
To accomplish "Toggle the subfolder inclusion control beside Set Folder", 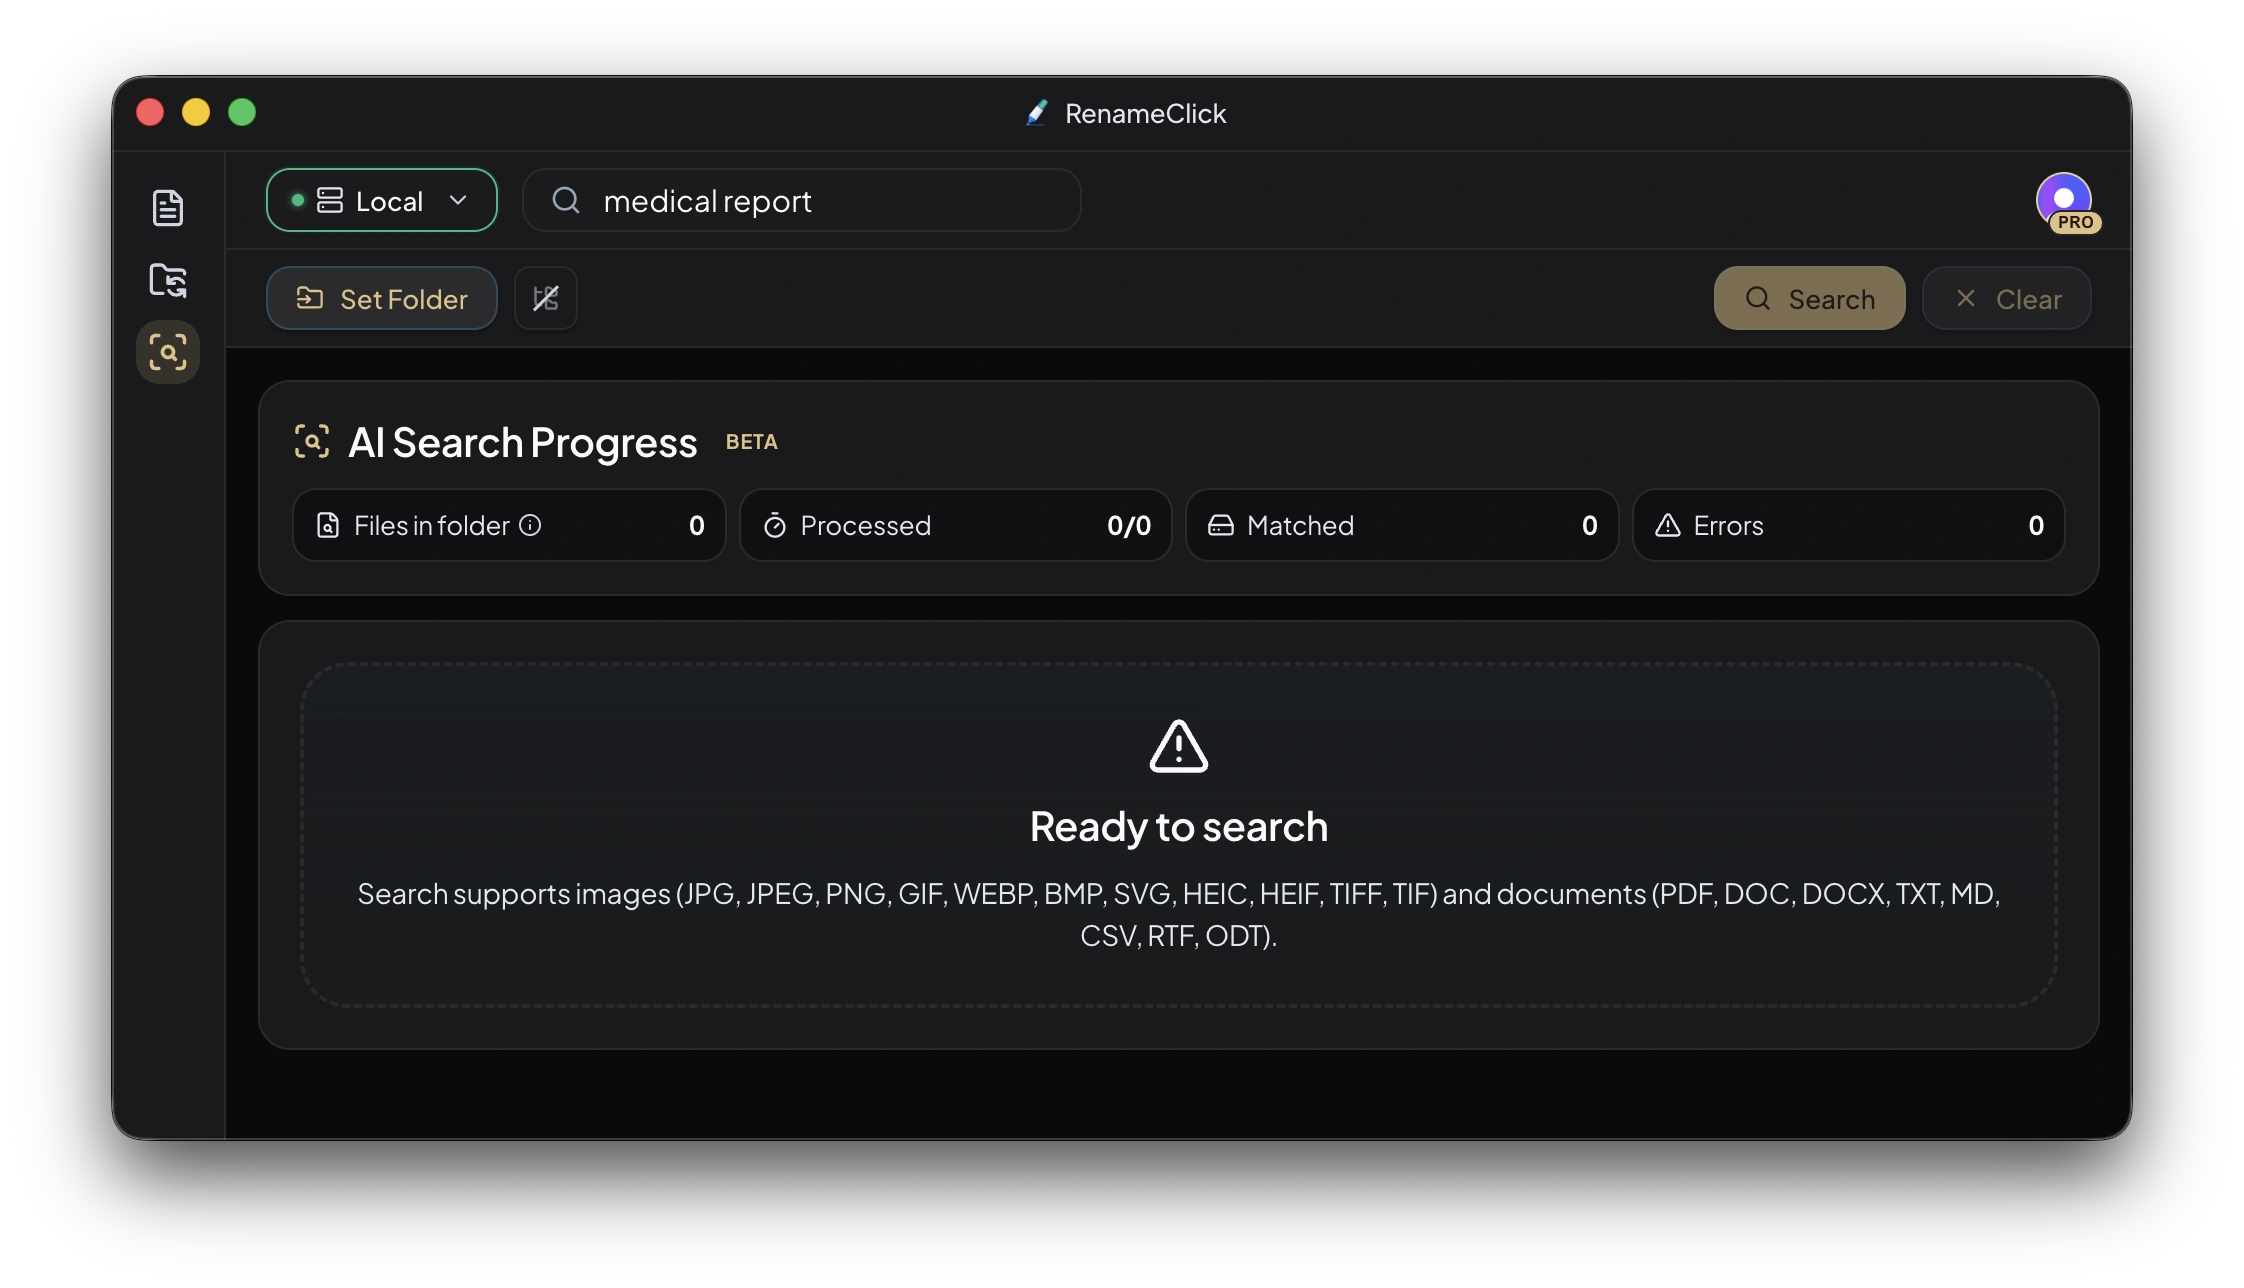I will pyautogui.click(x=545, y=298).
